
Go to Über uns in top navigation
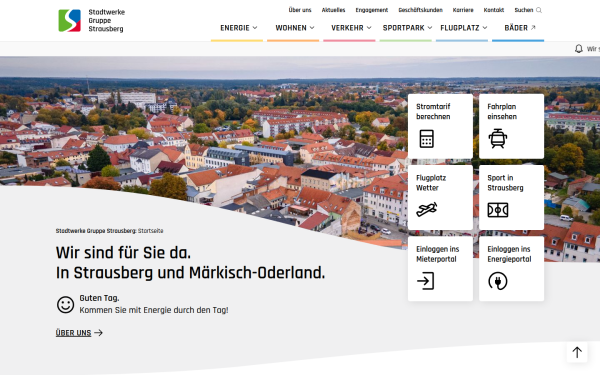(300, 10)
